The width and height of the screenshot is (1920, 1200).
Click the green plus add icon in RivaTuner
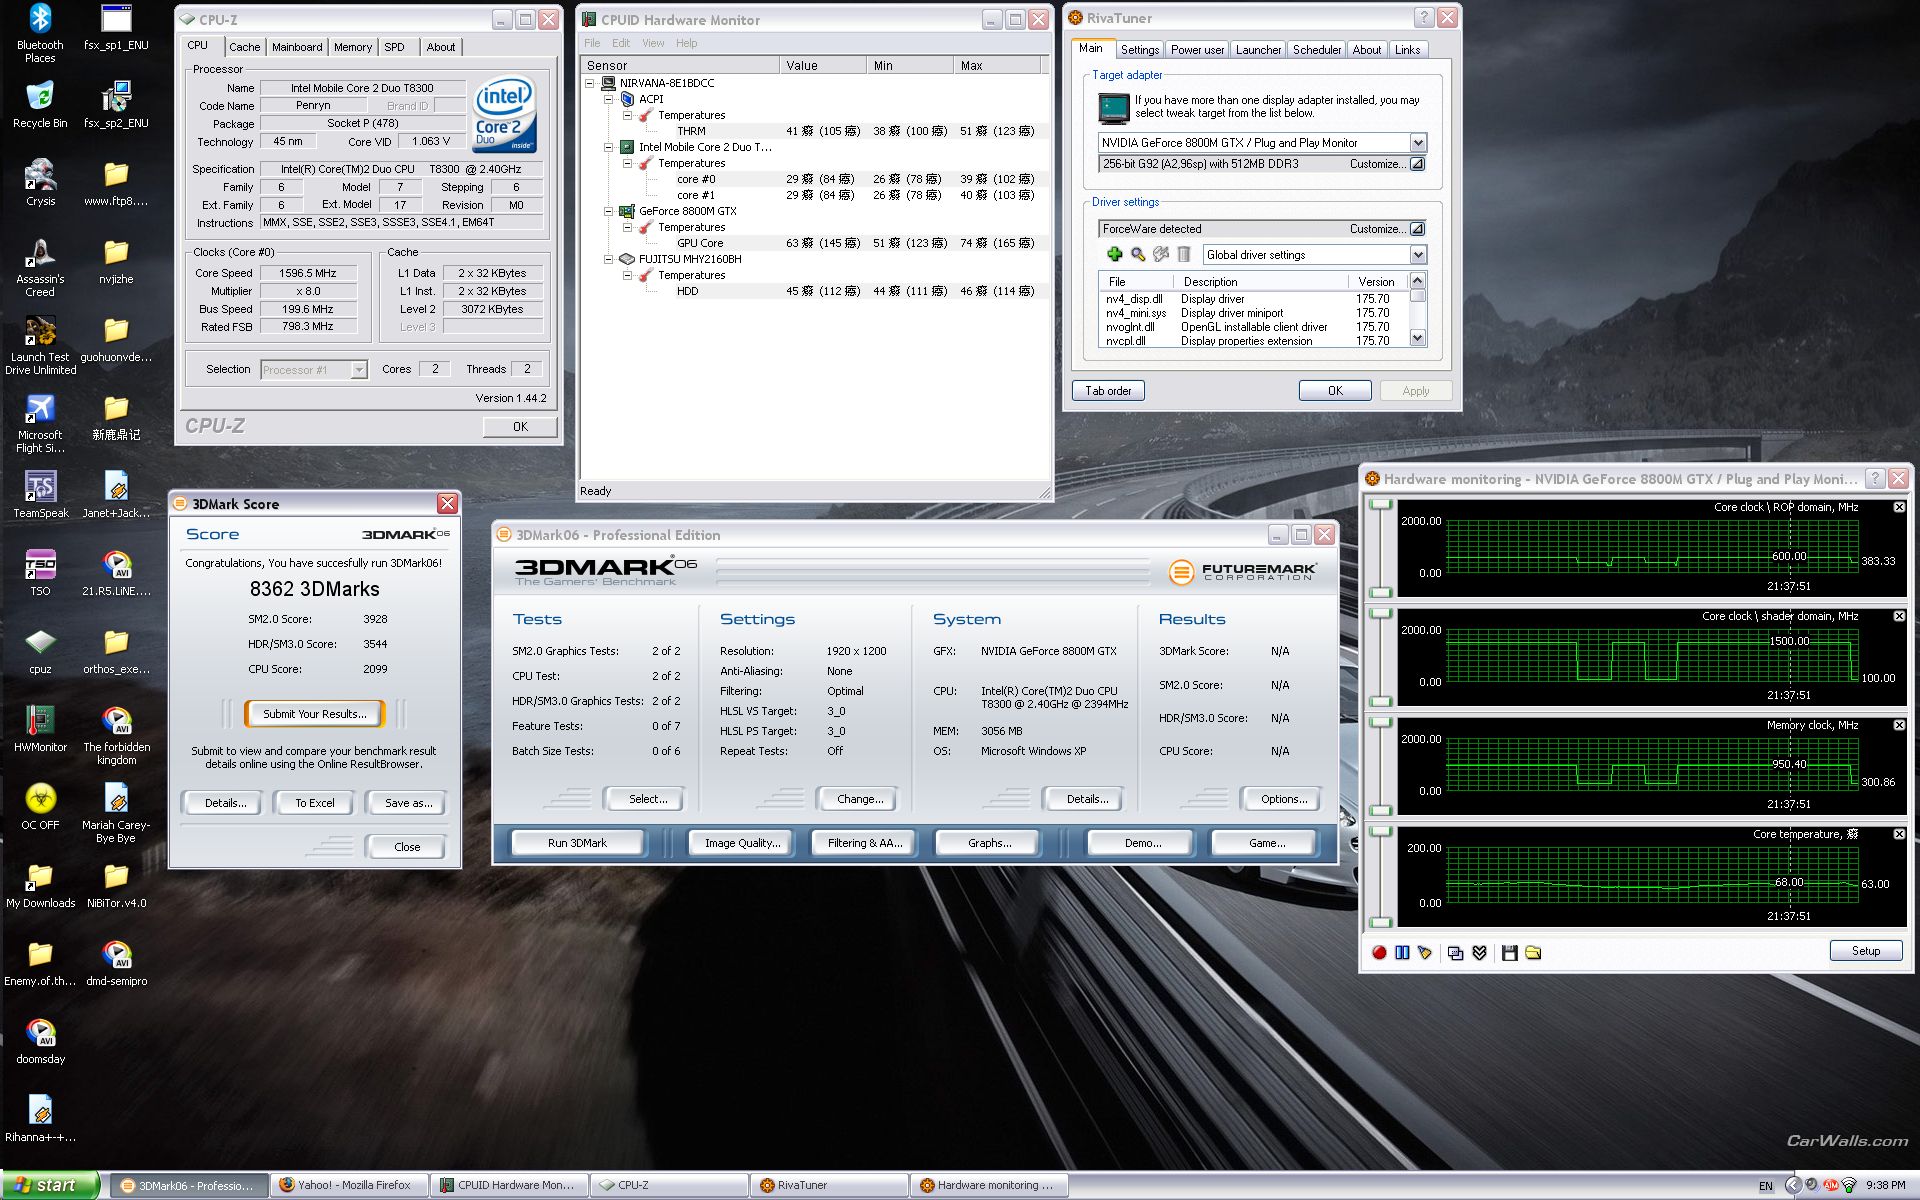[x=1114, y=254]
